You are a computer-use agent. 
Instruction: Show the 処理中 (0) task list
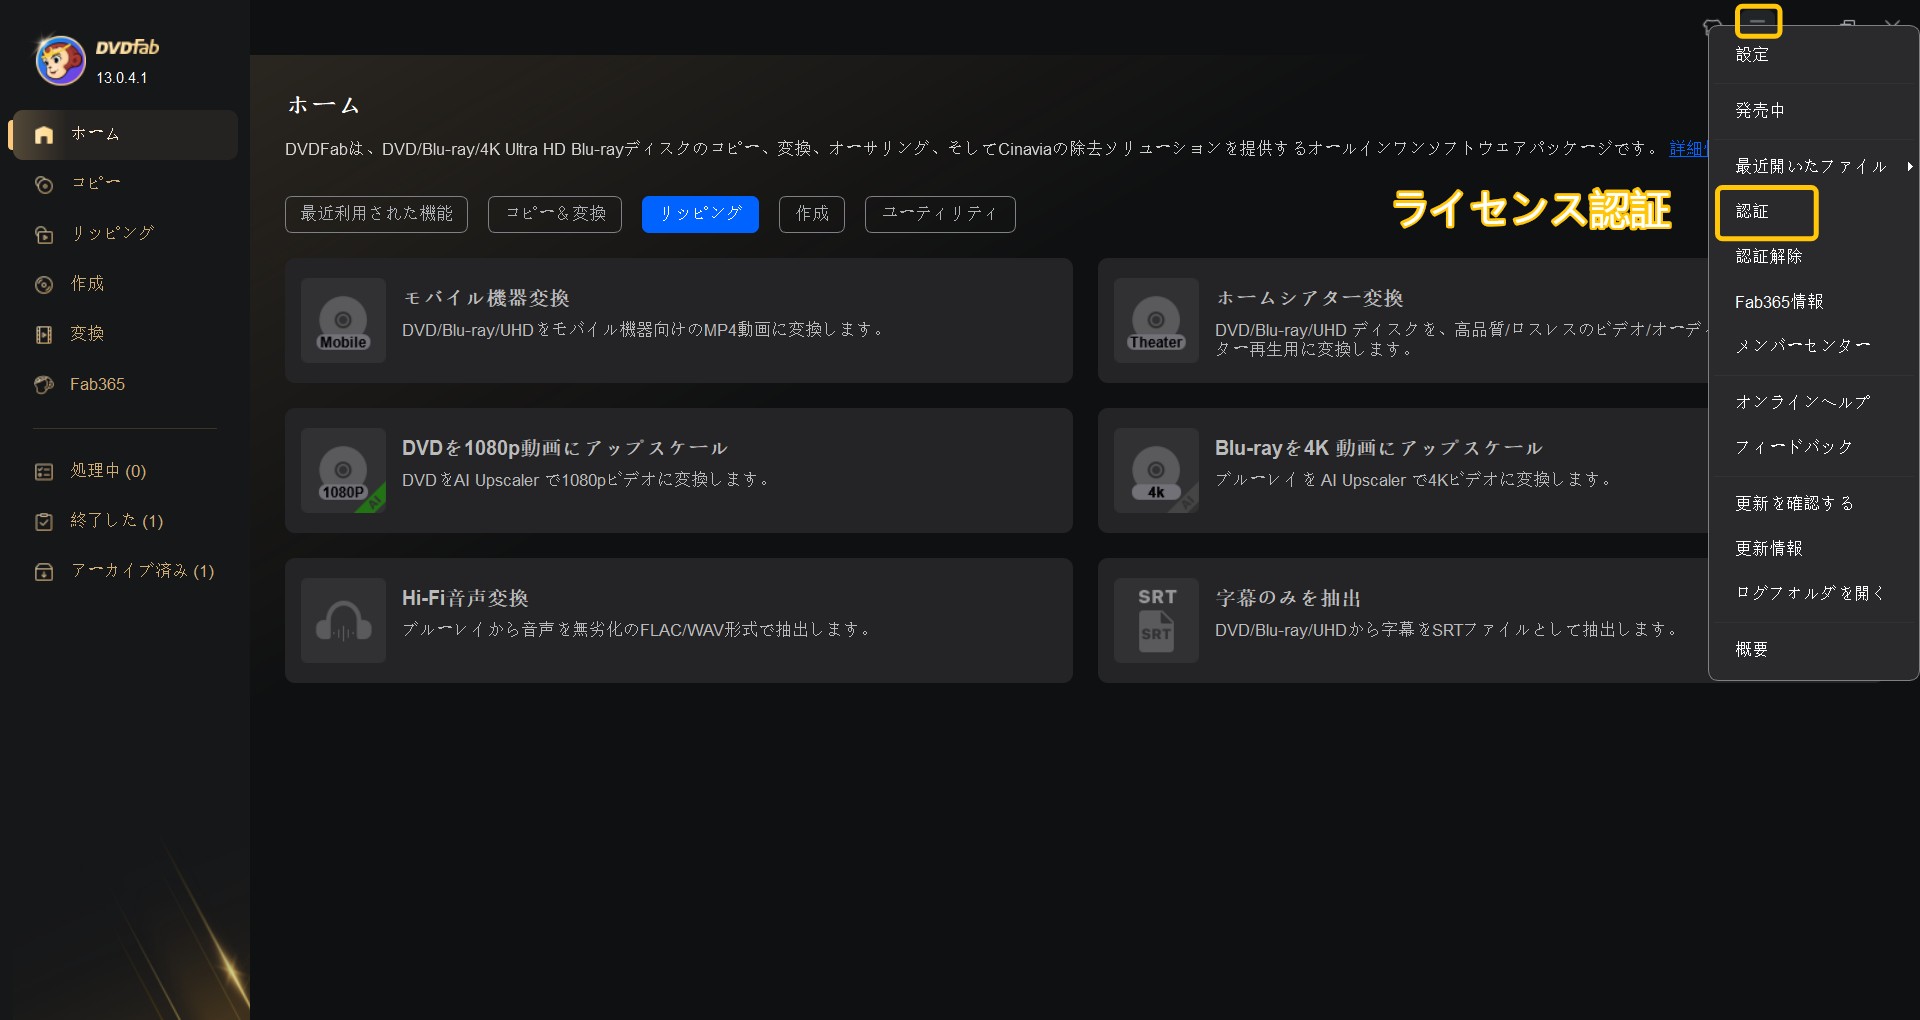[x=124, y=472]
